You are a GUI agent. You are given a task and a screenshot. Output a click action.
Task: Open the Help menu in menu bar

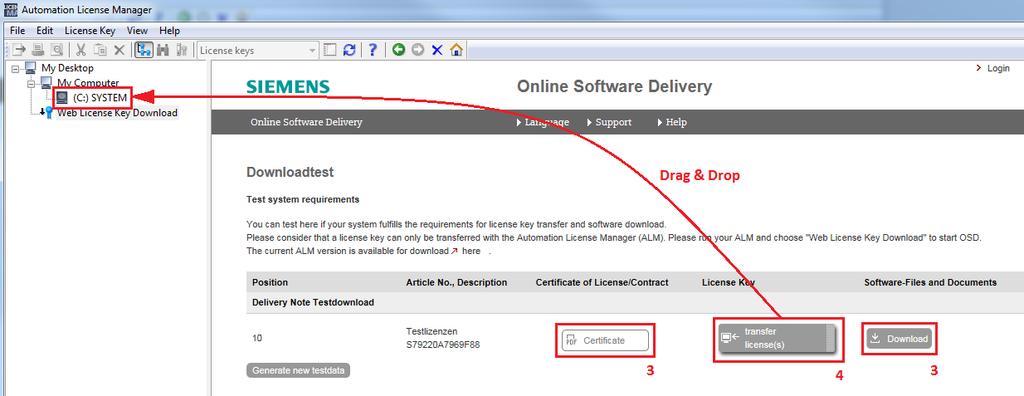tap(169, 31)
